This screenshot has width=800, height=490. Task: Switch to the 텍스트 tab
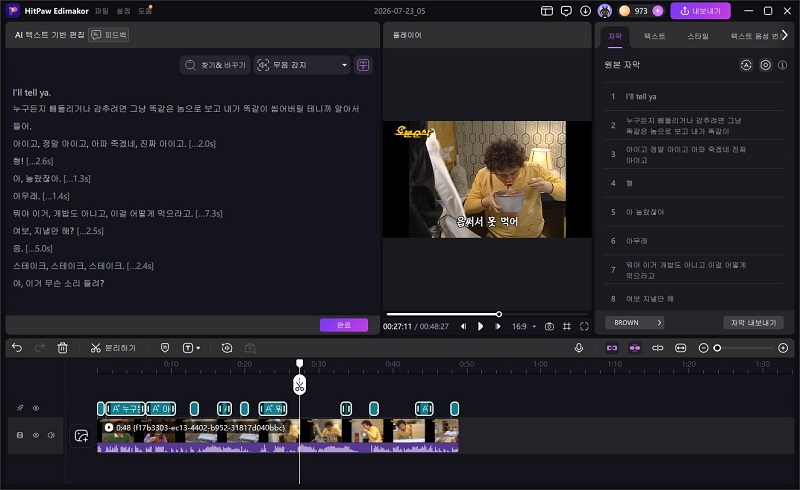654,36
